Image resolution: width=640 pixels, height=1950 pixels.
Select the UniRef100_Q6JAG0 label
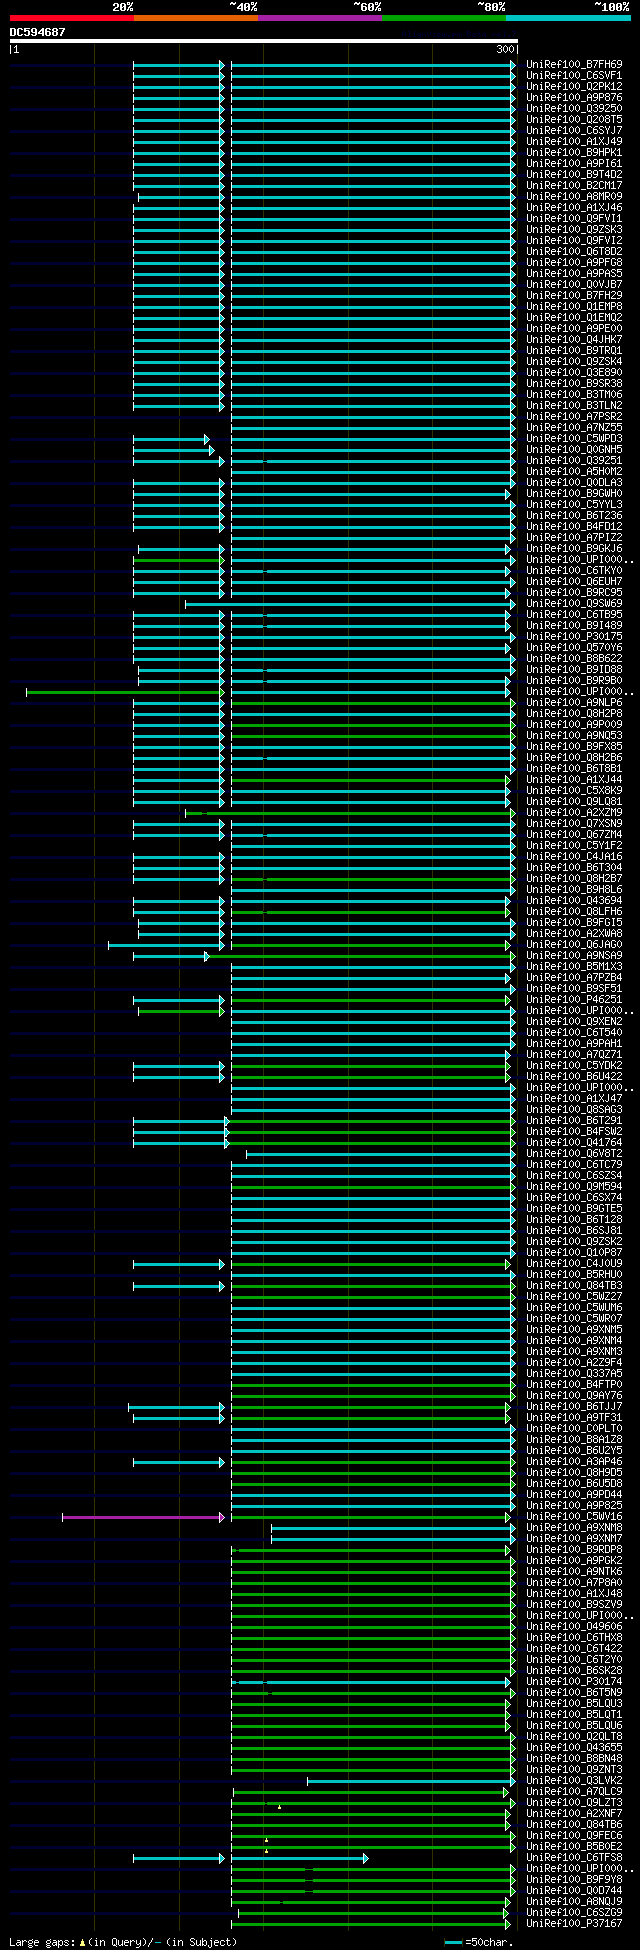(574, 944)
